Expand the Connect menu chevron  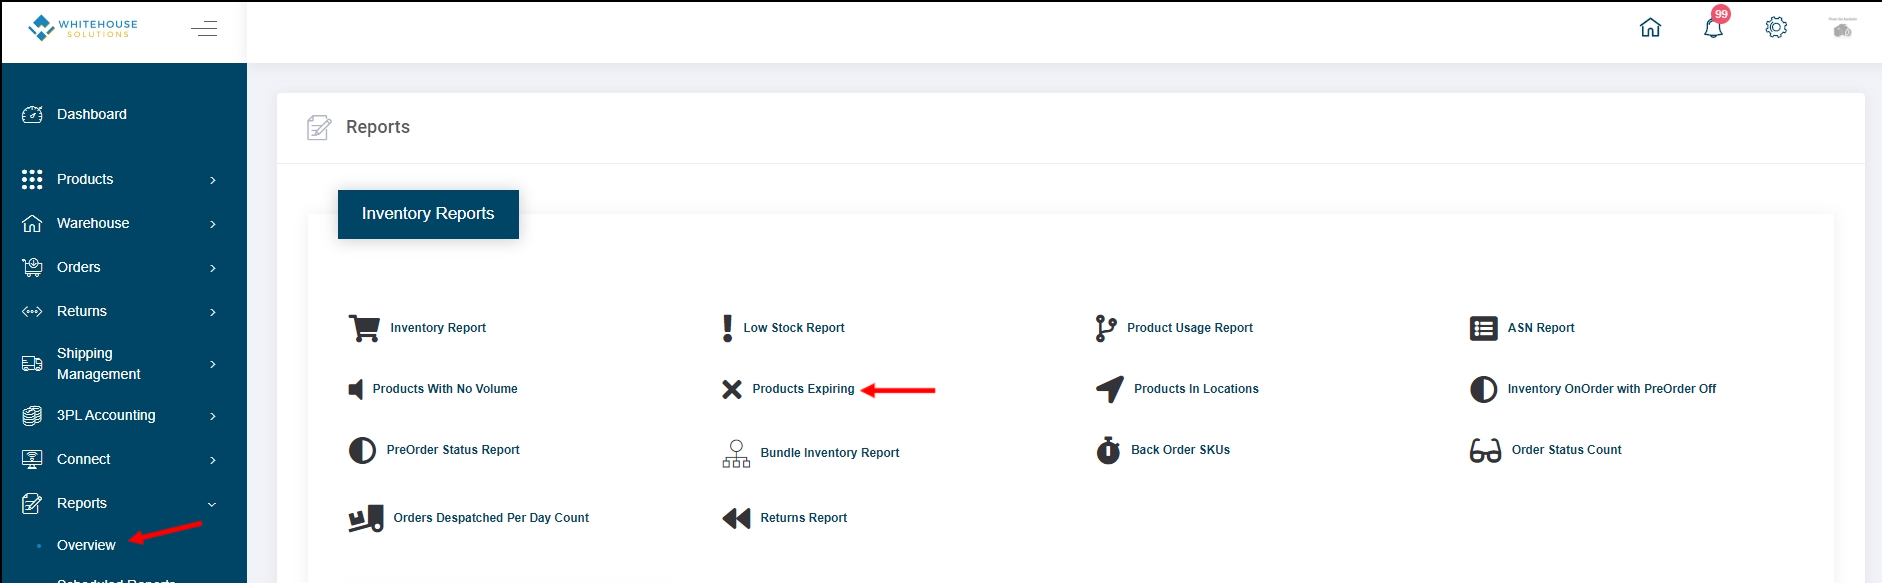point(212,460)
